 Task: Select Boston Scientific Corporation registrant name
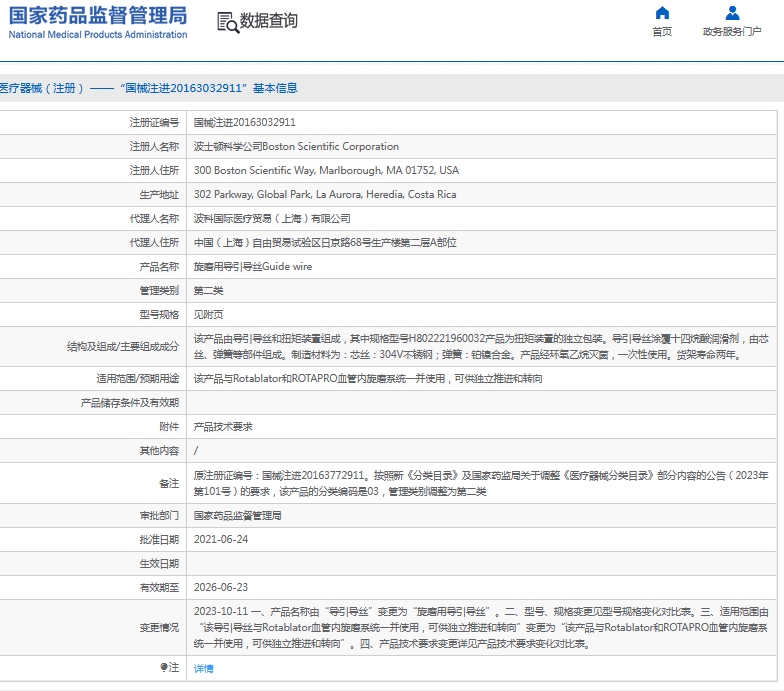point(296,146)
